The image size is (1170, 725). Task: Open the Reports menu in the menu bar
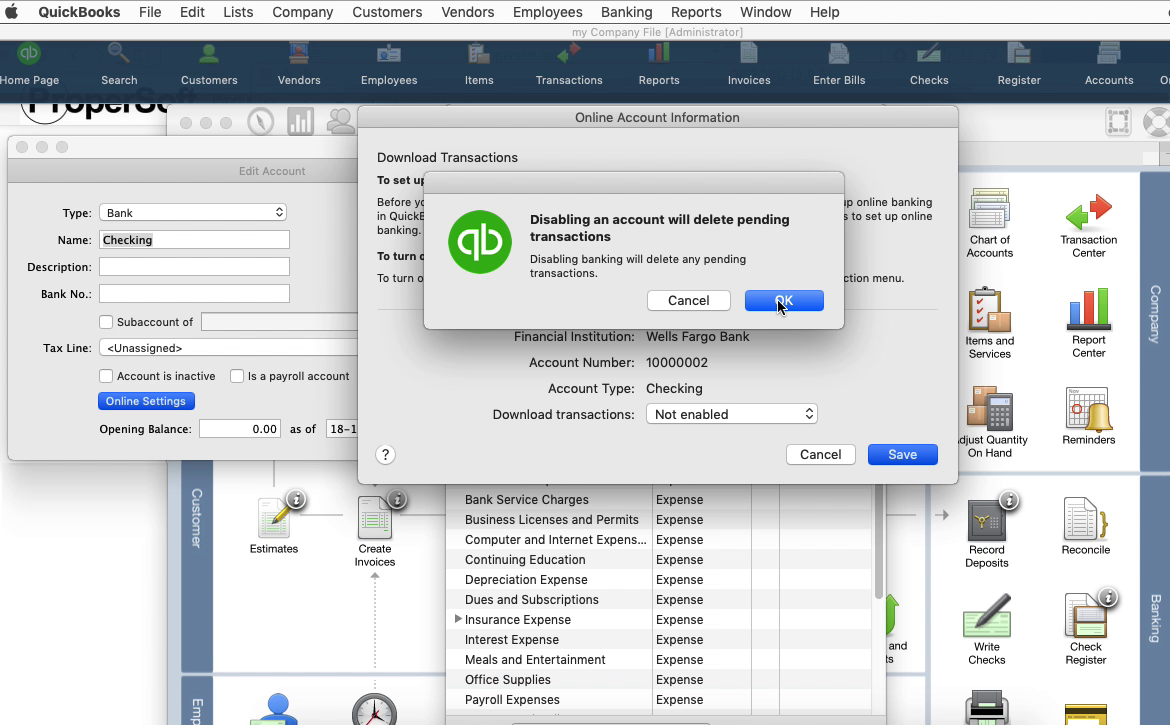click(x=695, y=12)
